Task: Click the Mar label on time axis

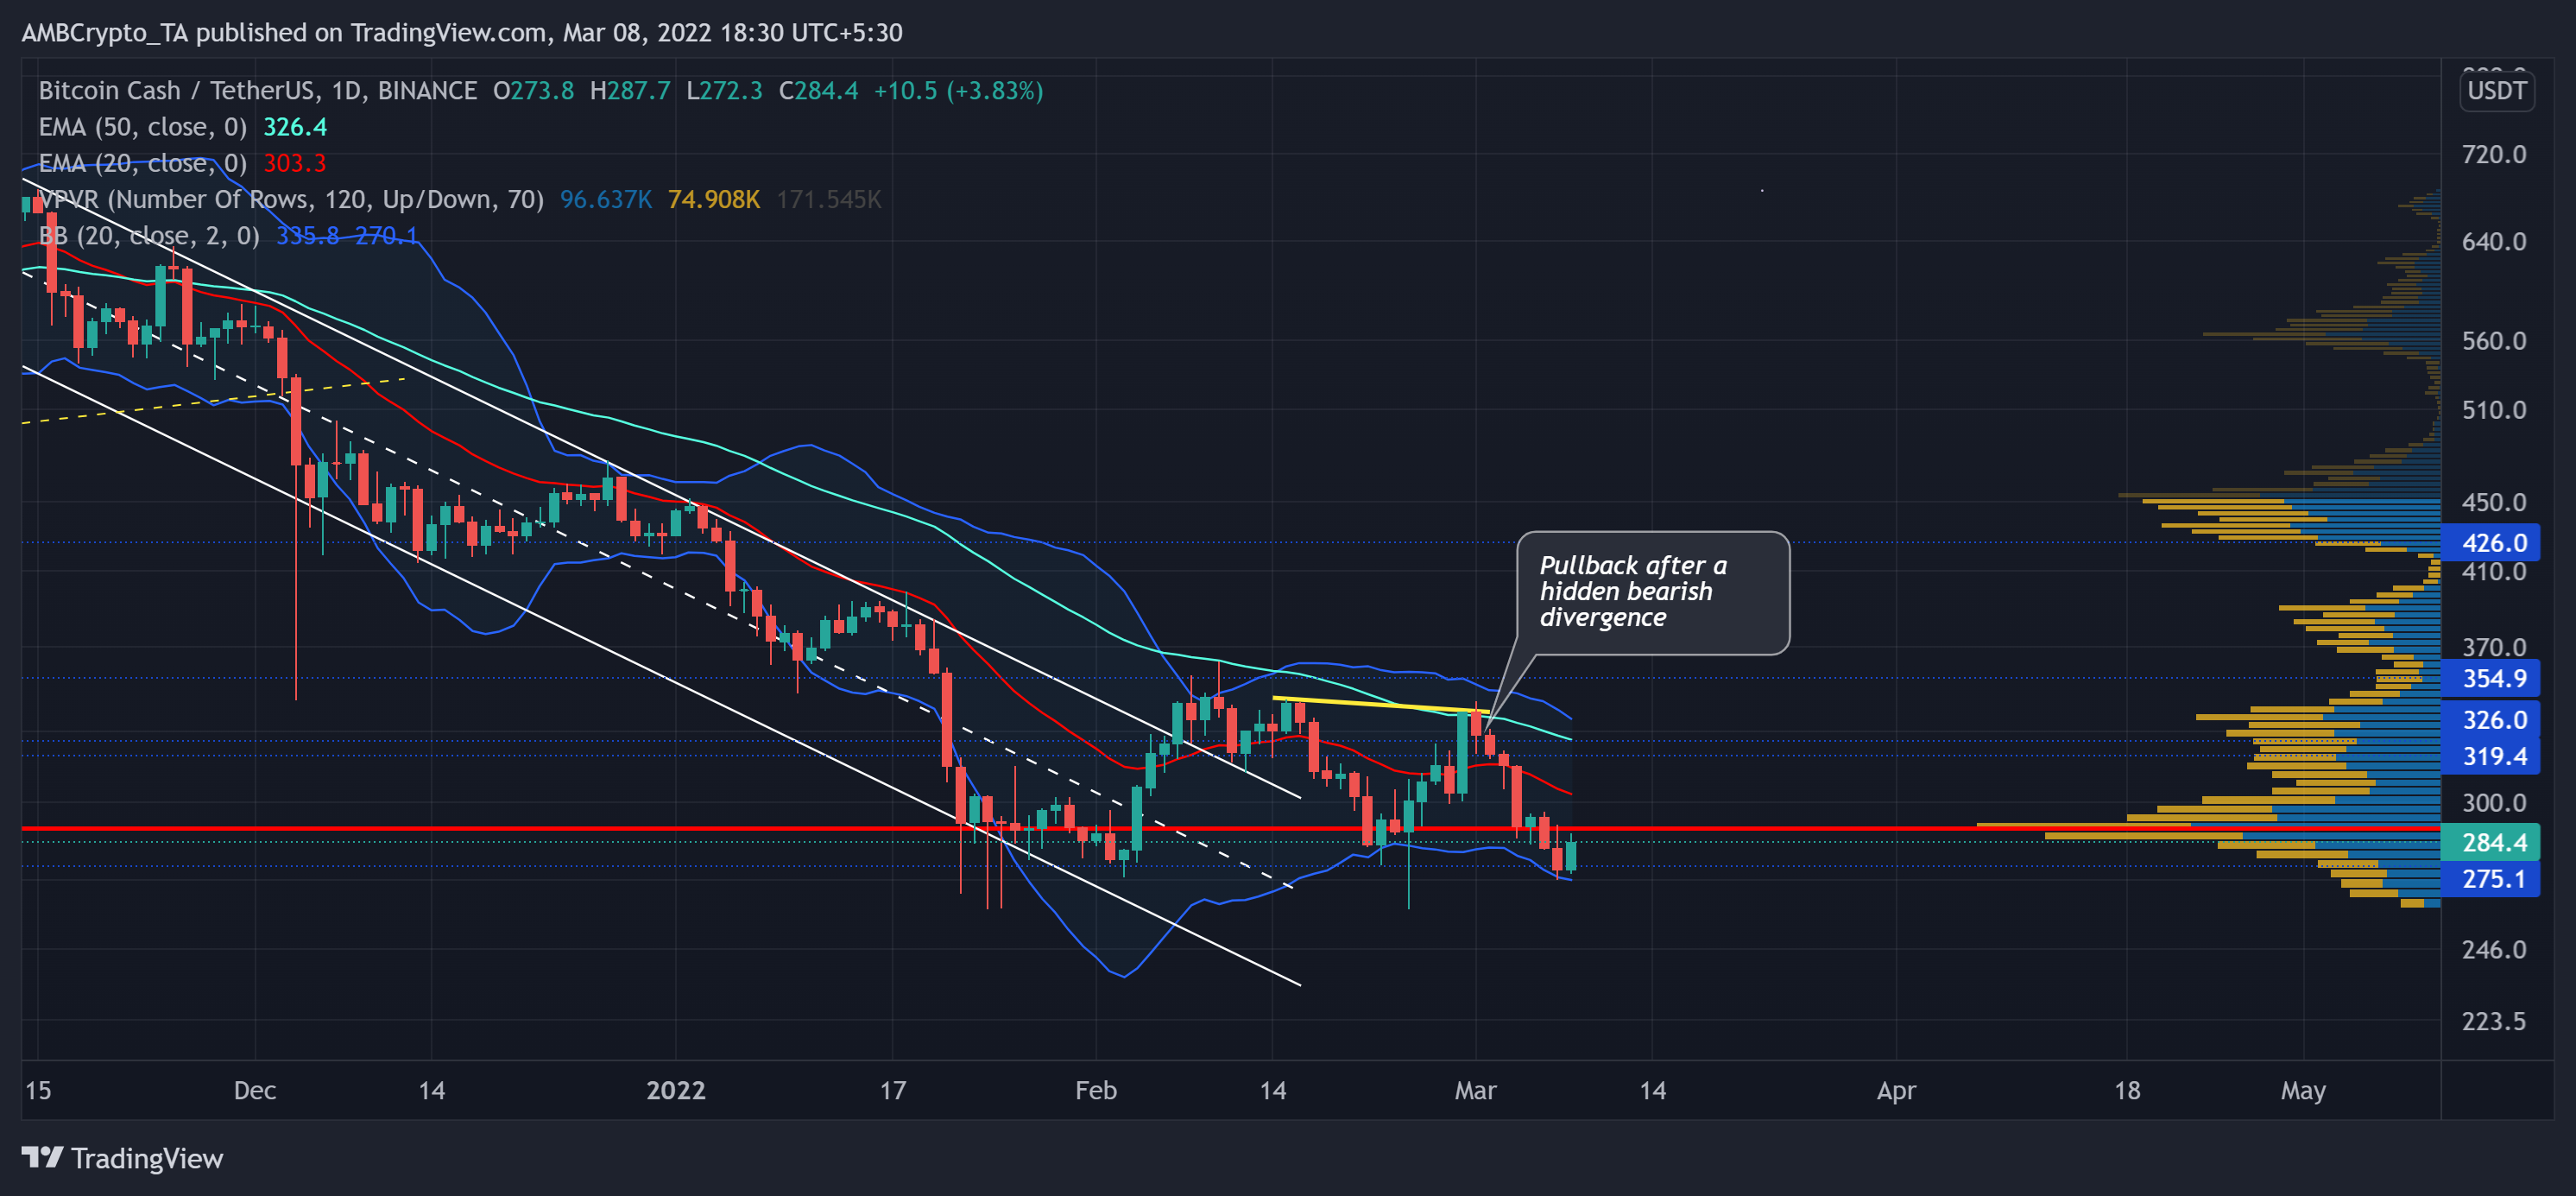Action: coord(1475,1090)
